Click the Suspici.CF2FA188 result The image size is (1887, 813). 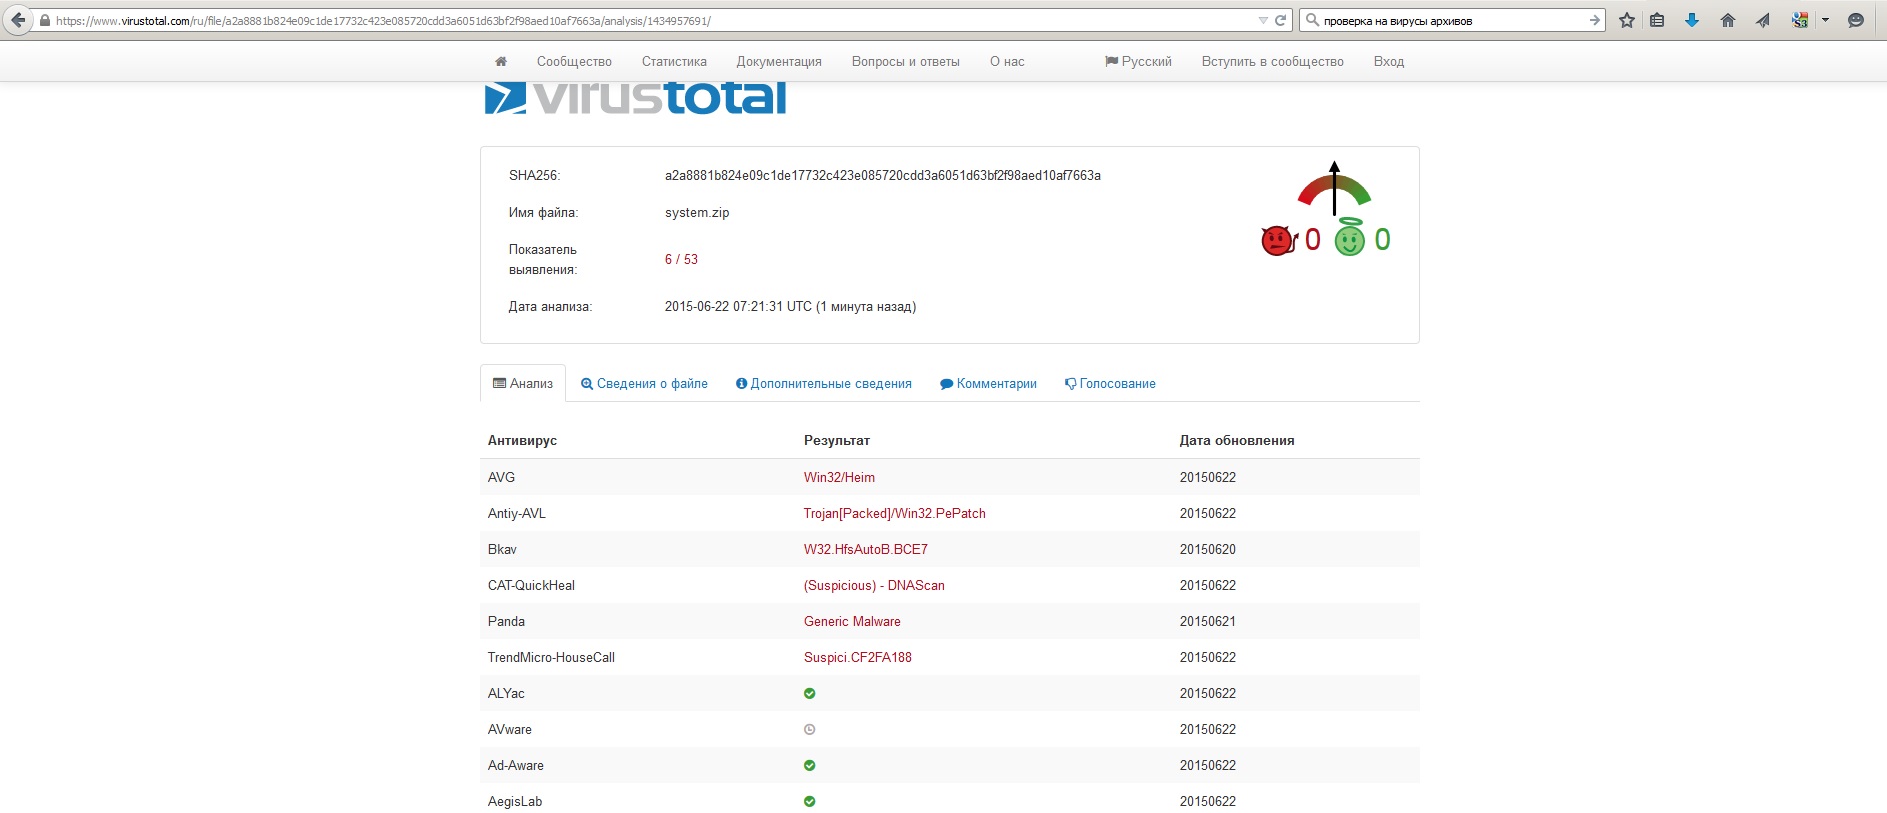(x=858, y=657)
